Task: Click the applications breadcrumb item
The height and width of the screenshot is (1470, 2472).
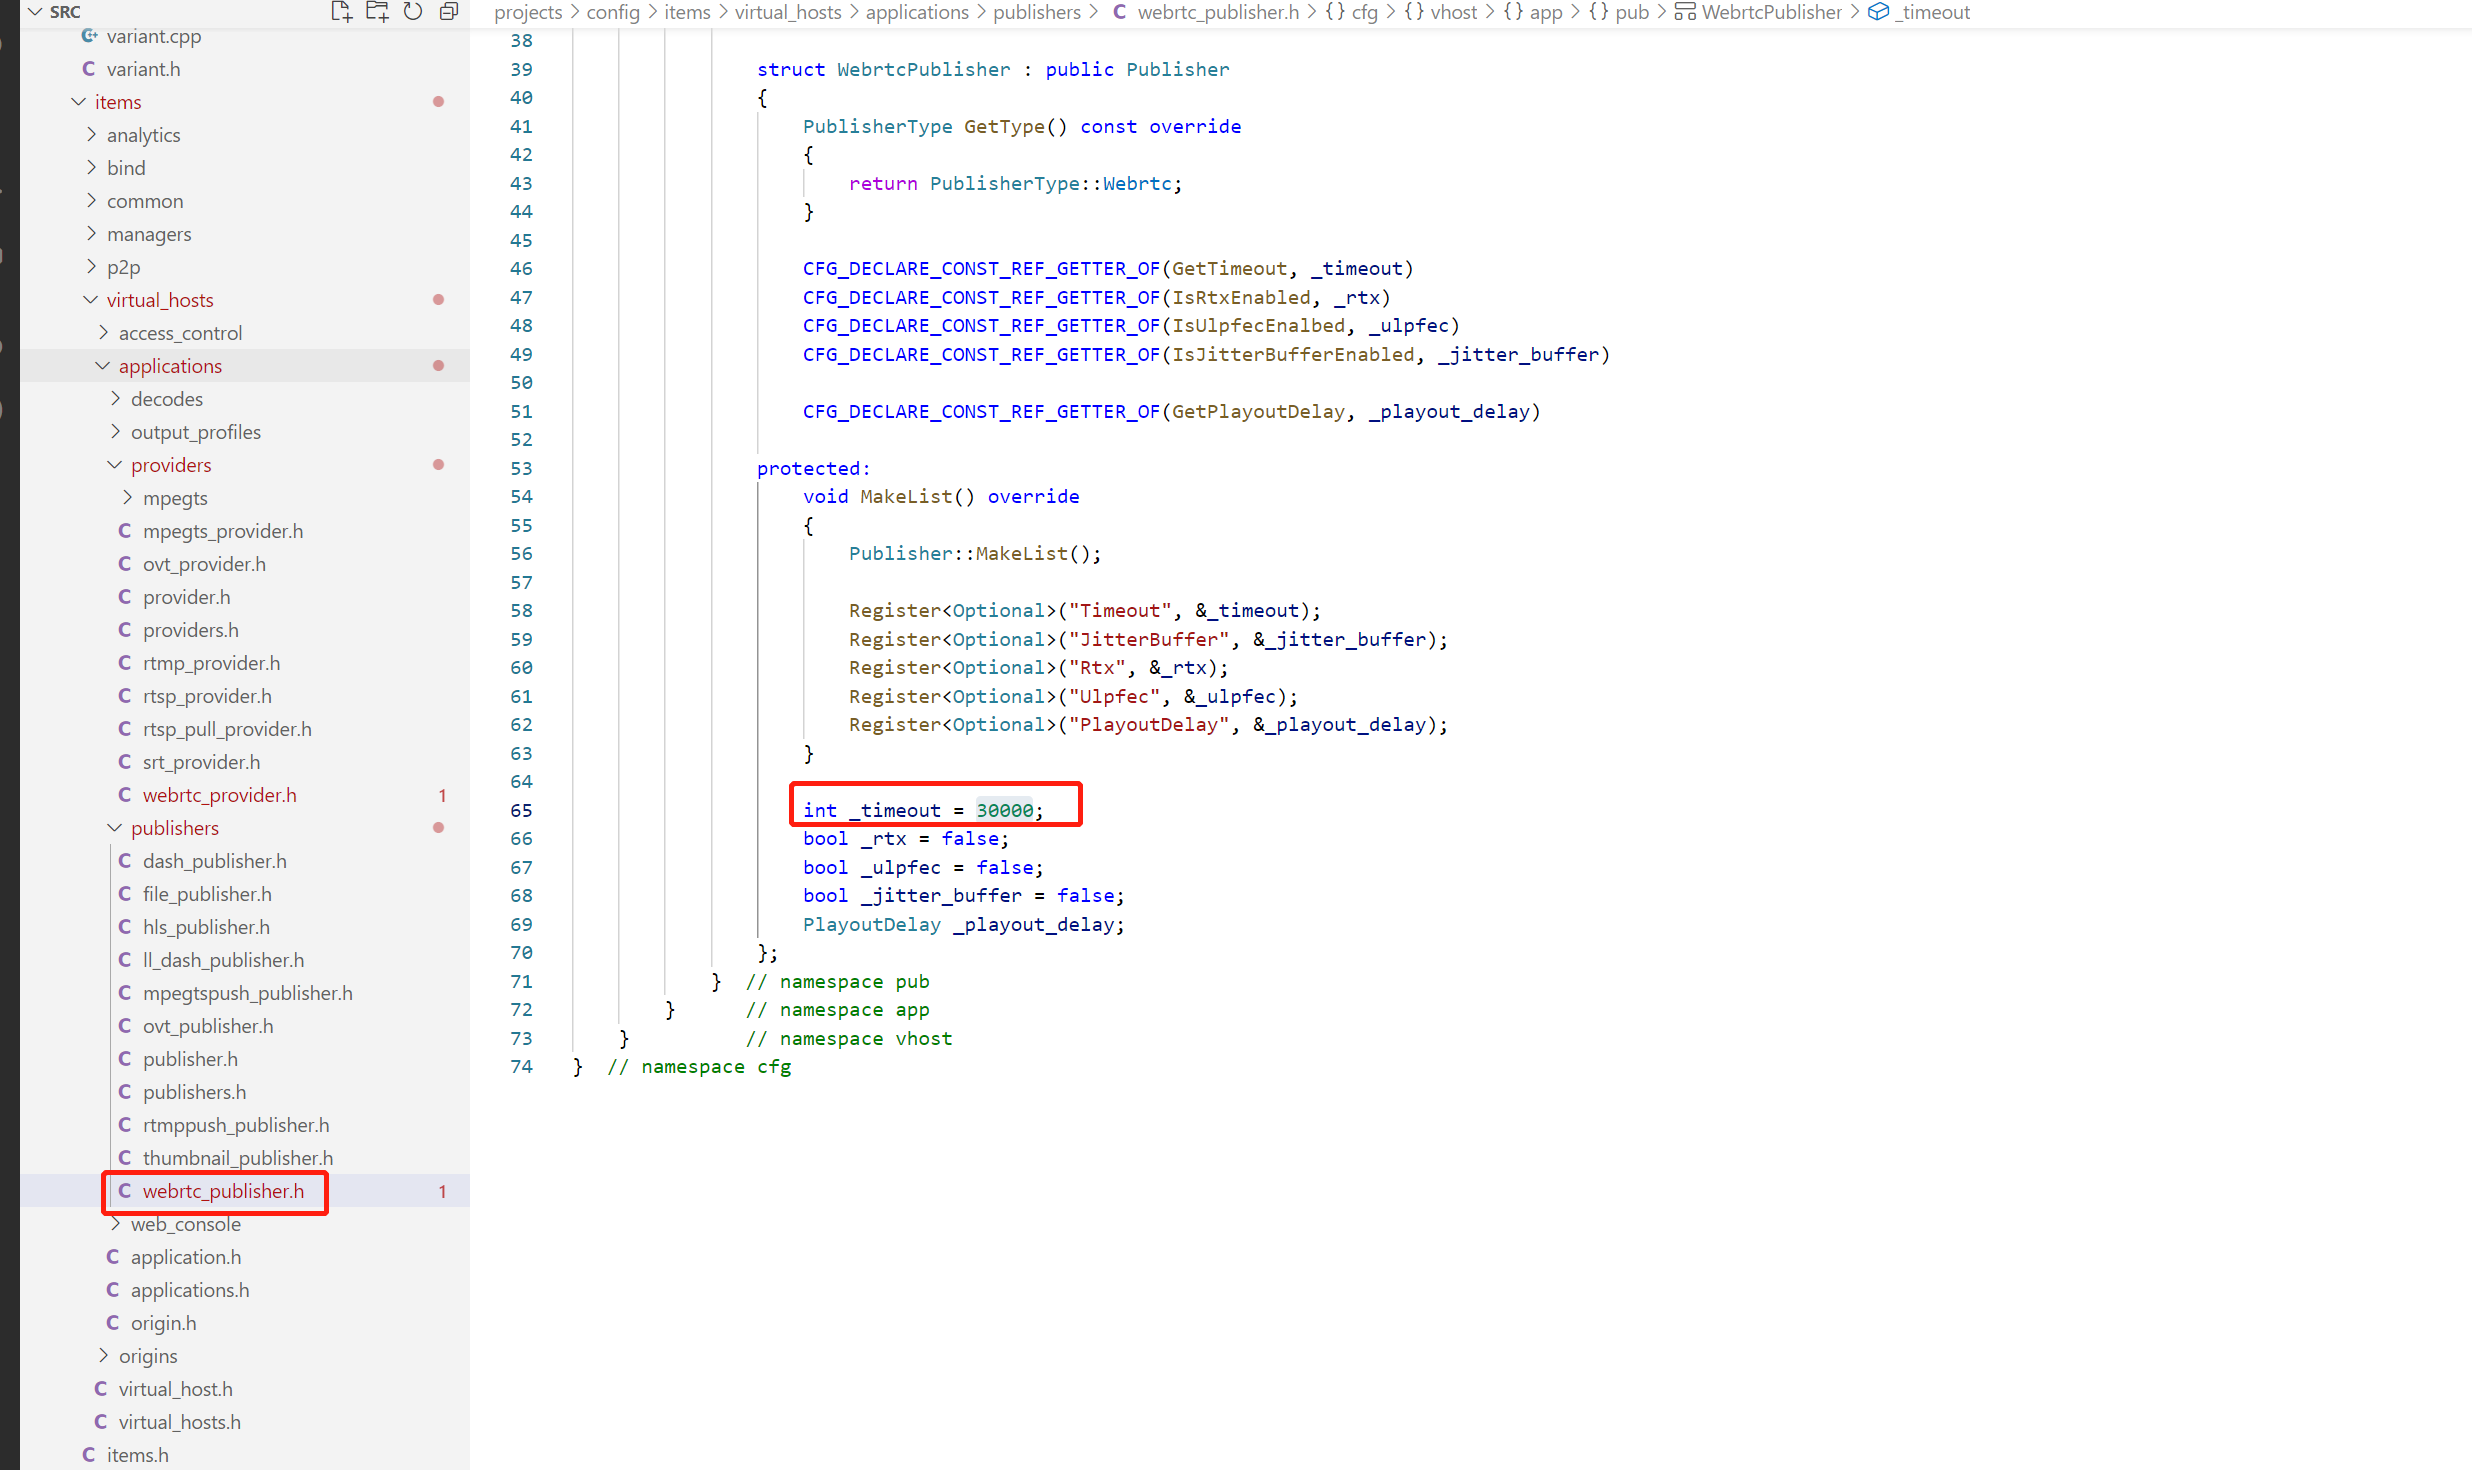Action: click(916, 11)
